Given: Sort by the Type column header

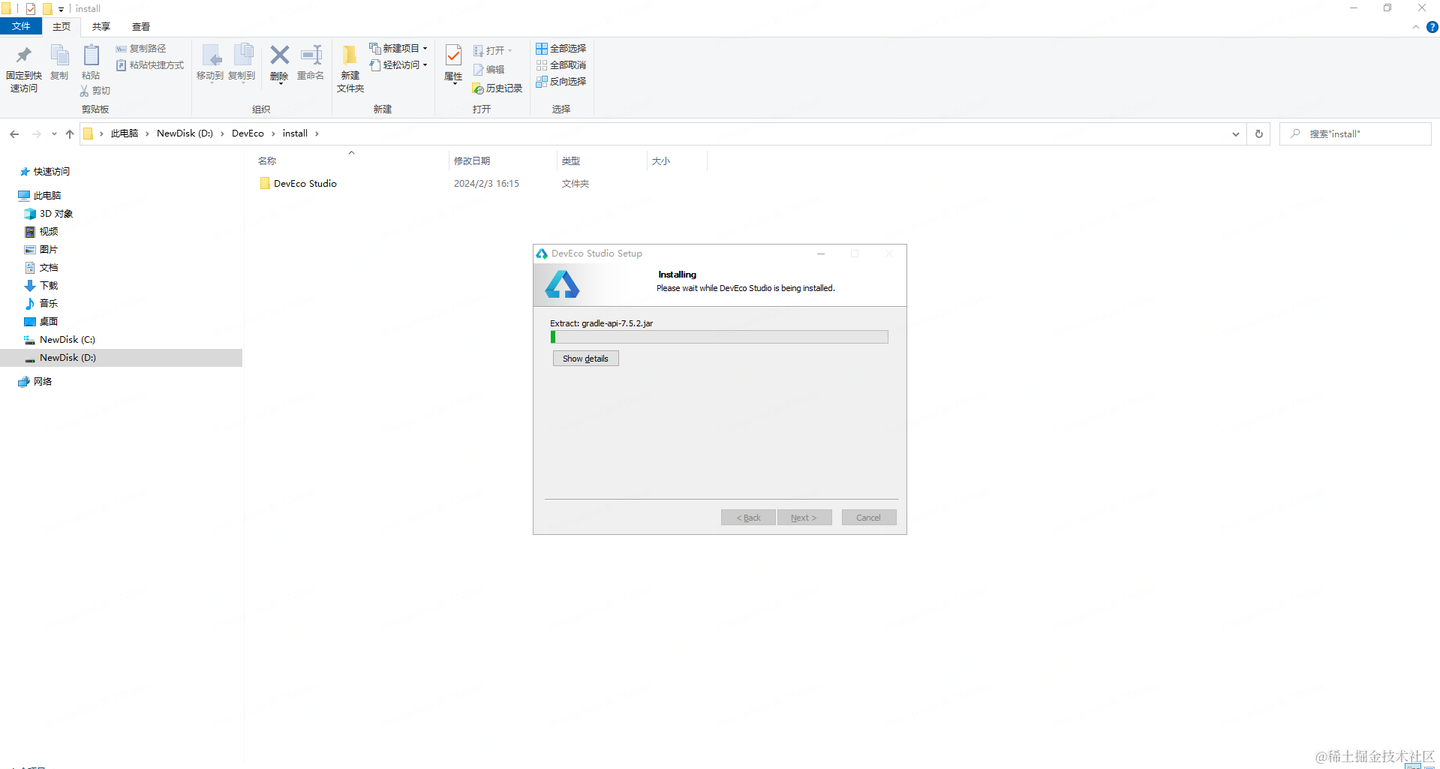Looking at the screenshot, I should (x=602, y=161).
